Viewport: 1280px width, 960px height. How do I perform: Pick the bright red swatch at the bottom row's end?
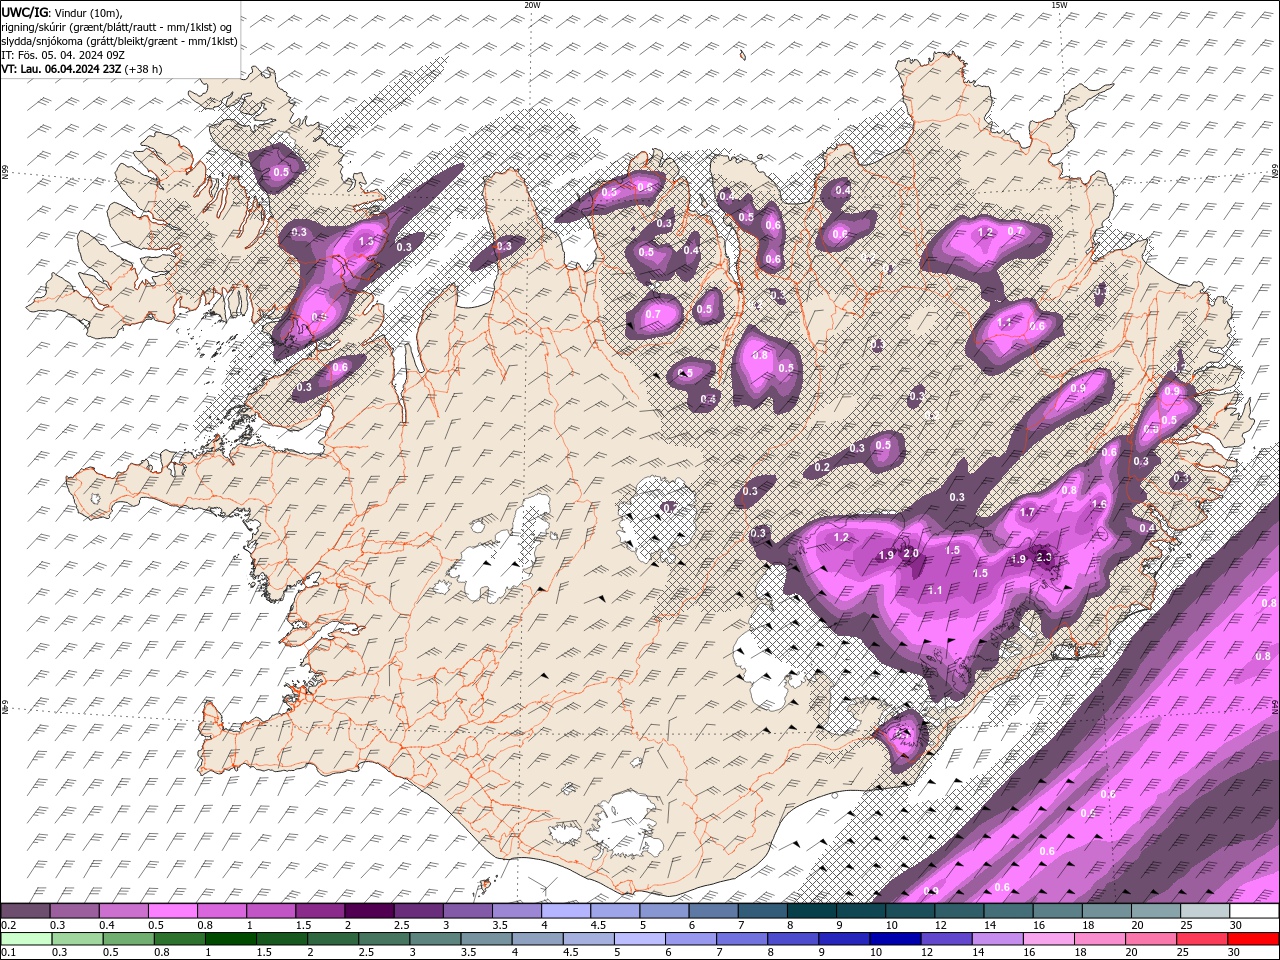pyautogui.click(x=1253, y=938)
